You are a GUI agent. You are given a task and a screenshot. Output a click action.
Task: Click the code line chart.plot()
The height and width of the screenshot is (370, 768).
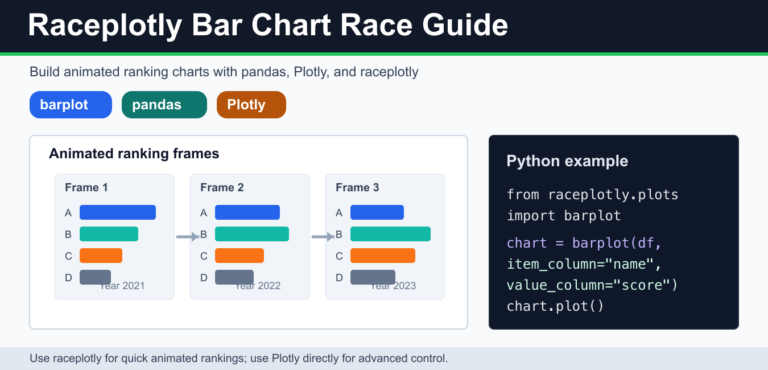[x=555, y=307]
